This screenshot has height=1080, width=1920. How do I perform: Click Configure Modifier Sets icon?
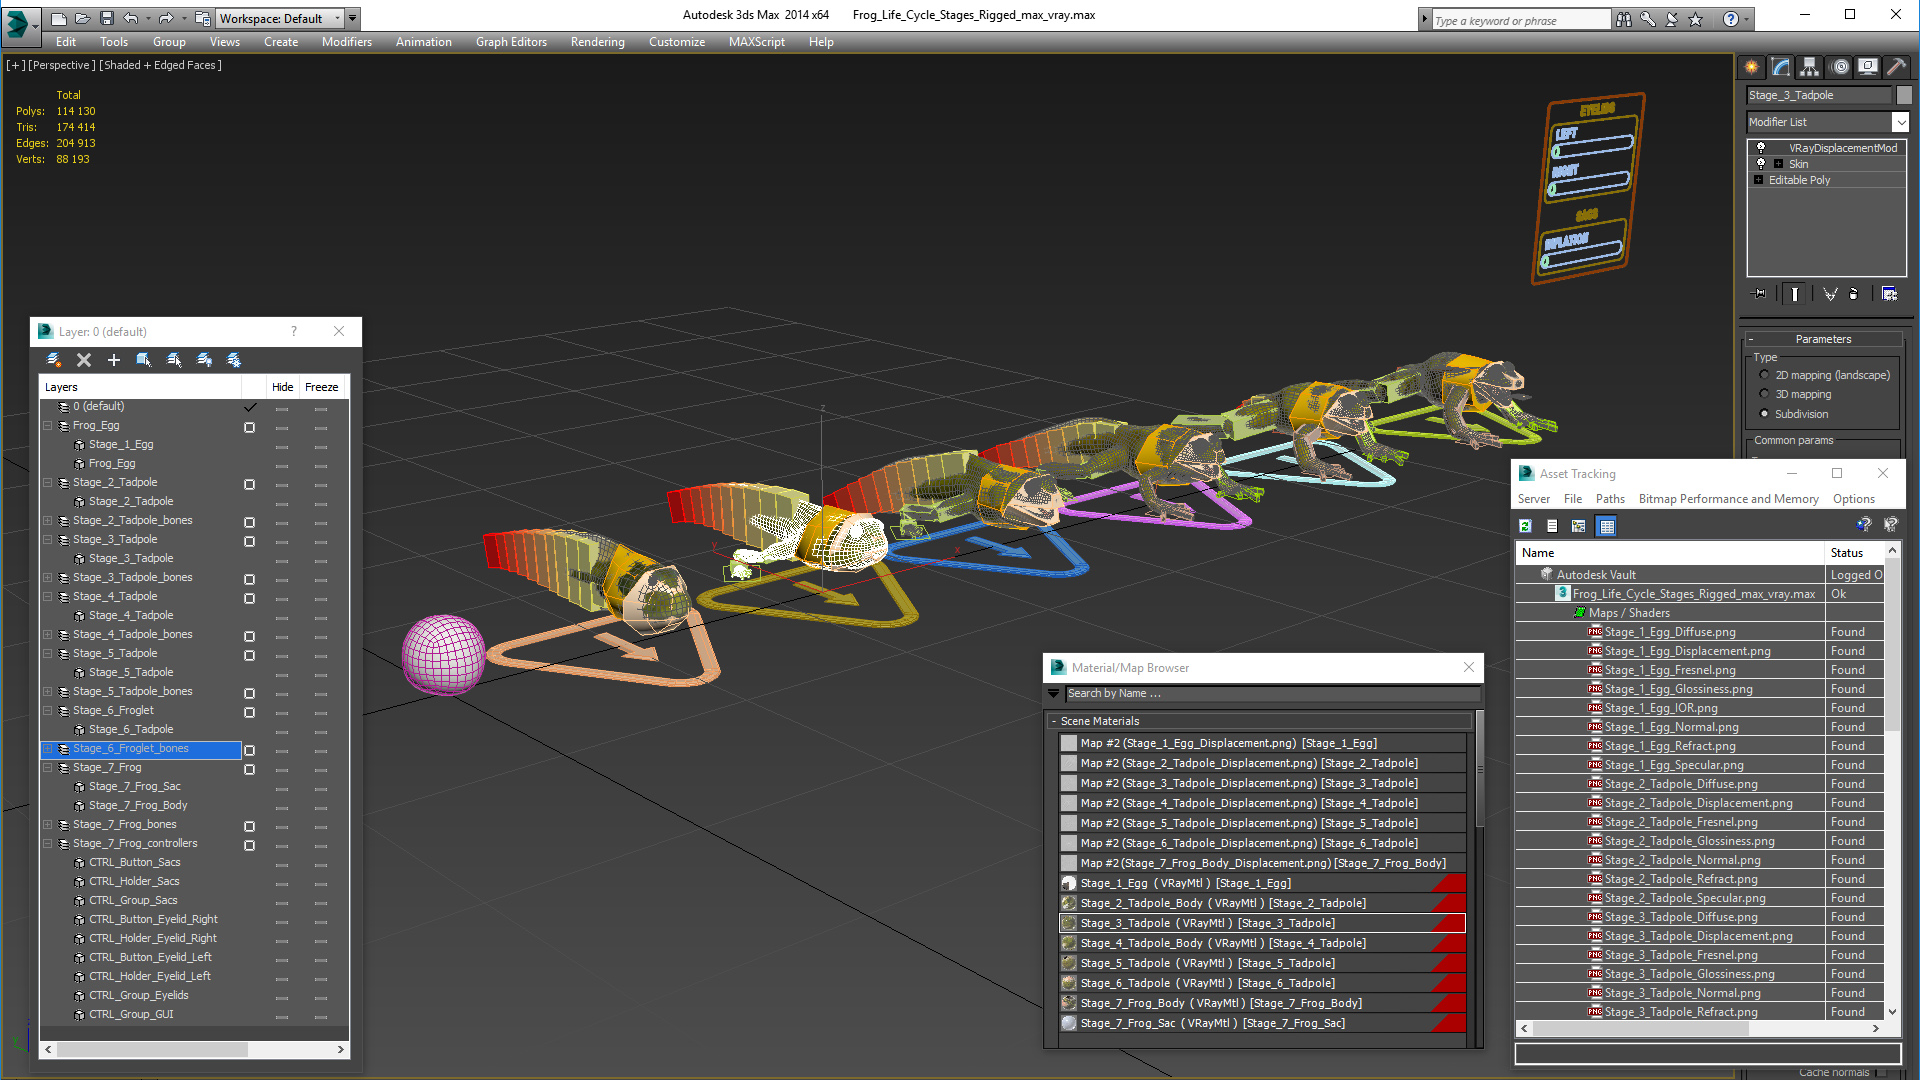click(x=1889, y=294)
